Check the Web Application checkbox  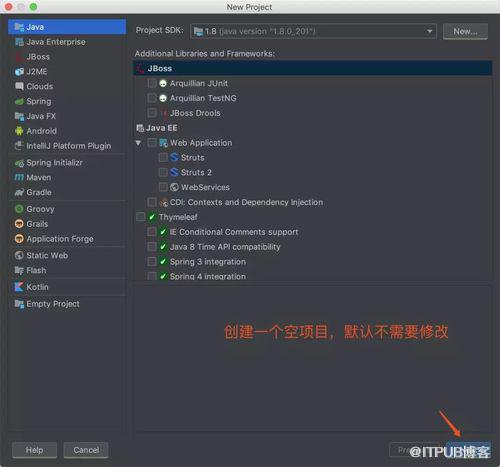click(x=152, y=143)
